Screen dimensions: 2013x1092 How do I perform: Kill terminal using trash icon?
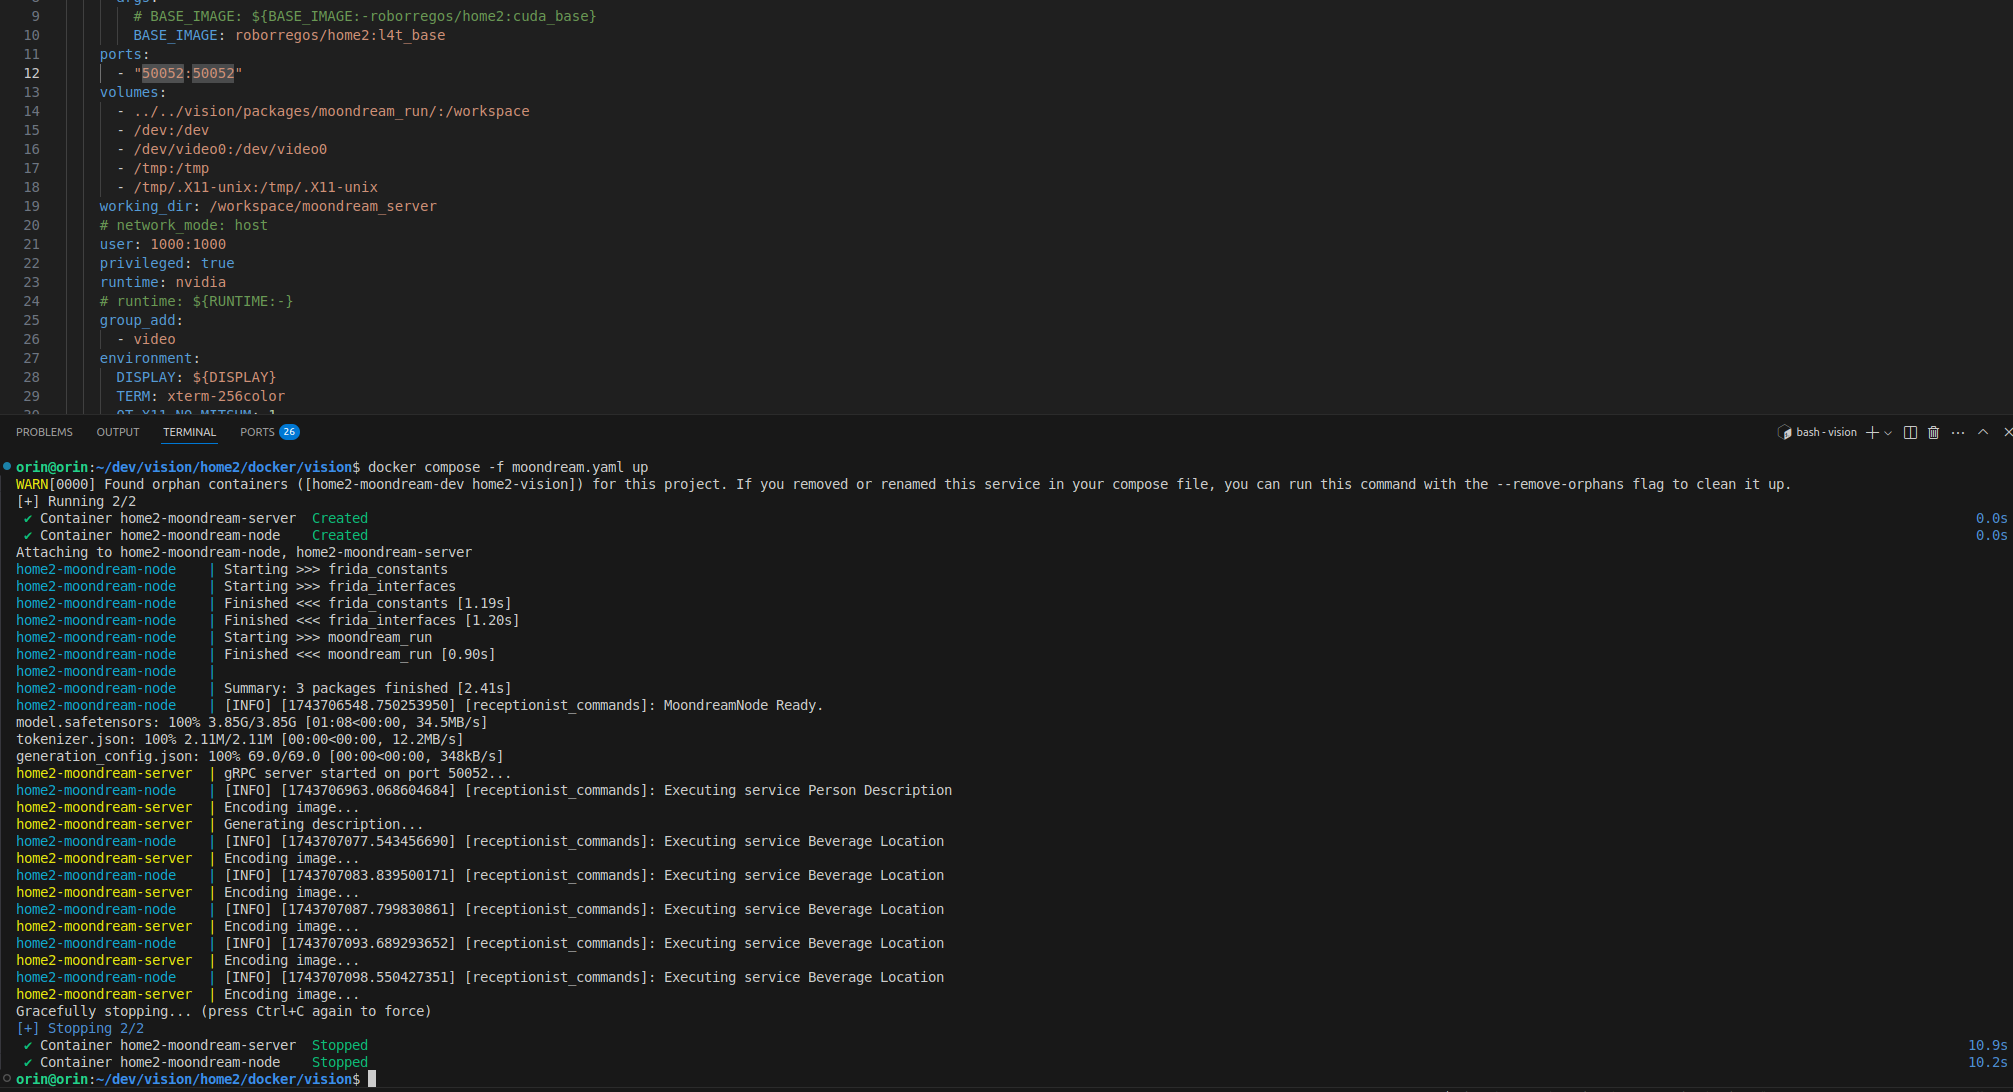click(x=1934, y=433)
